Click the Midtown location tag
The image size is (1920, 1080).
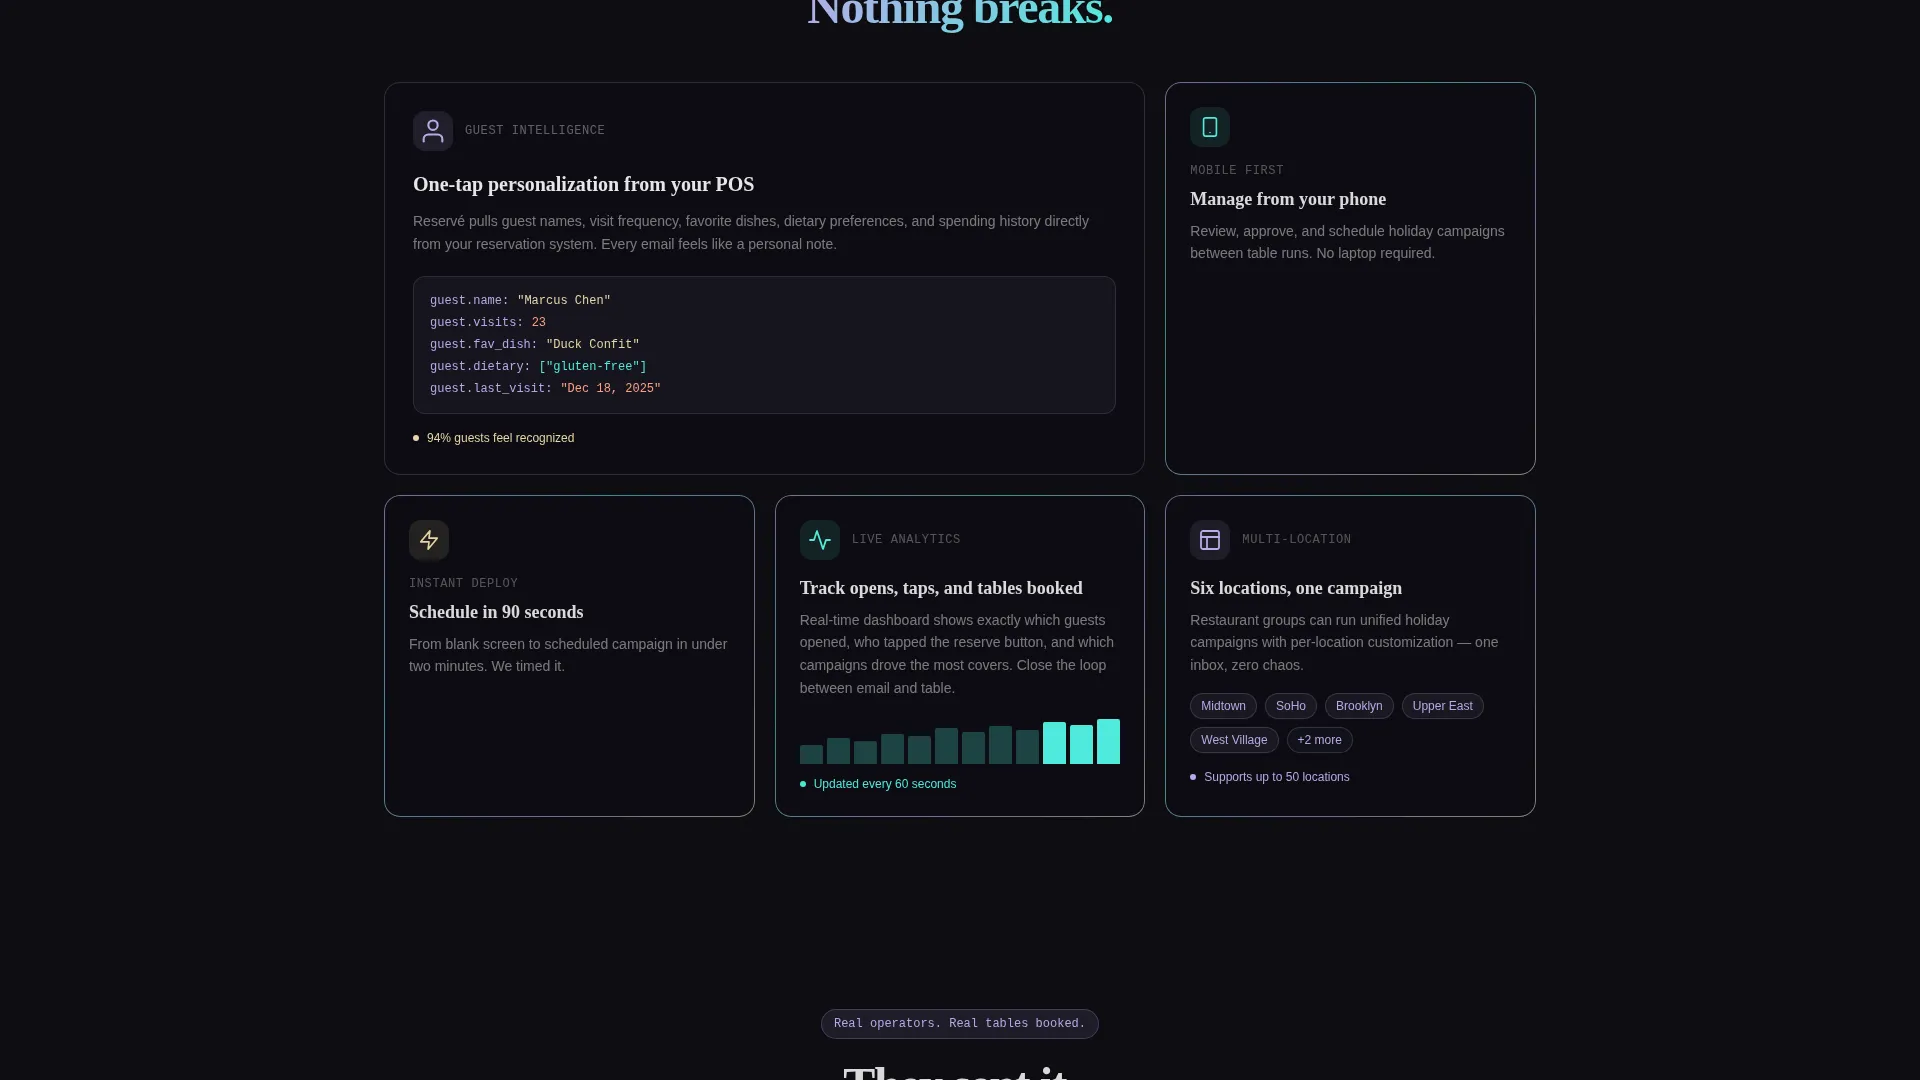[1223, 706]
